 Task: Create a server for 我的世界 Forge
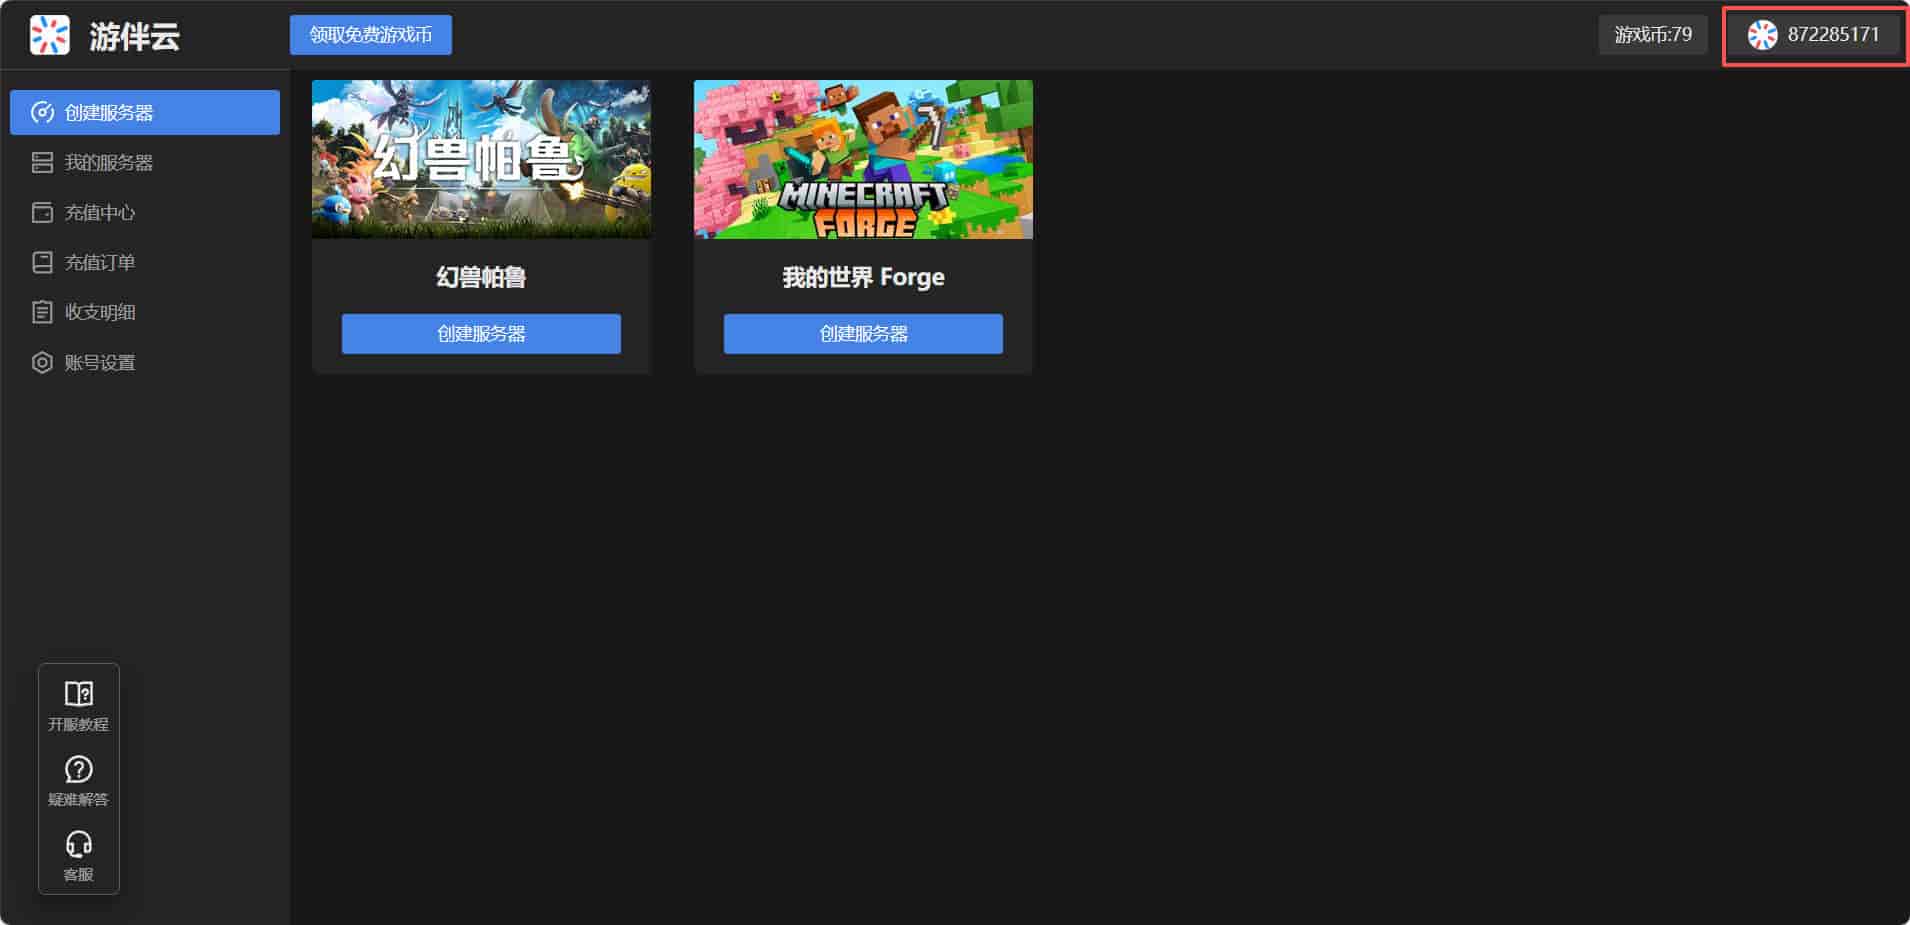pos(863,334)
